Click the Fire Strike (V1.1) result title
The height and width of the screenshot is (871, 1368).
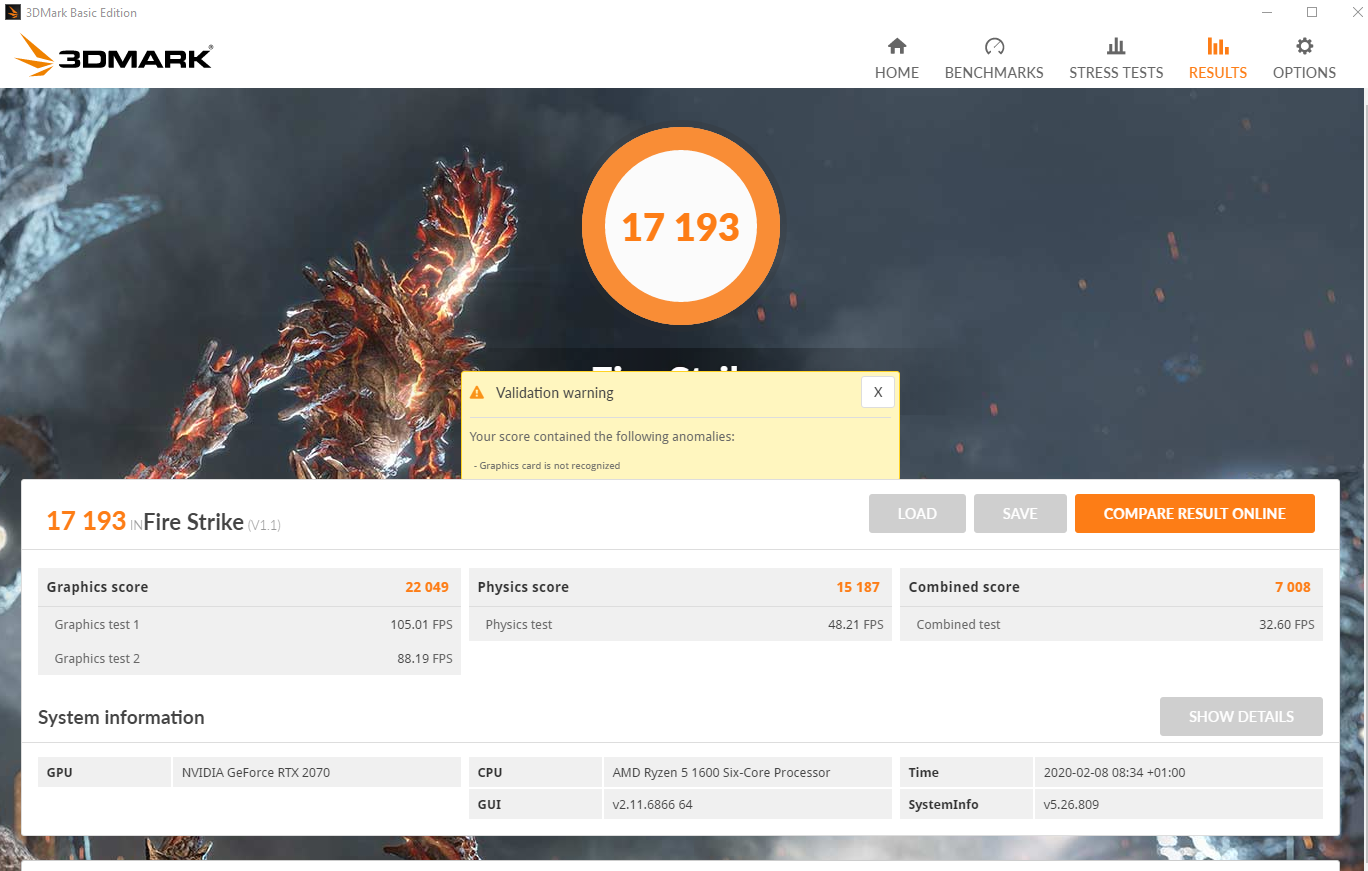[x=212, y=522]
